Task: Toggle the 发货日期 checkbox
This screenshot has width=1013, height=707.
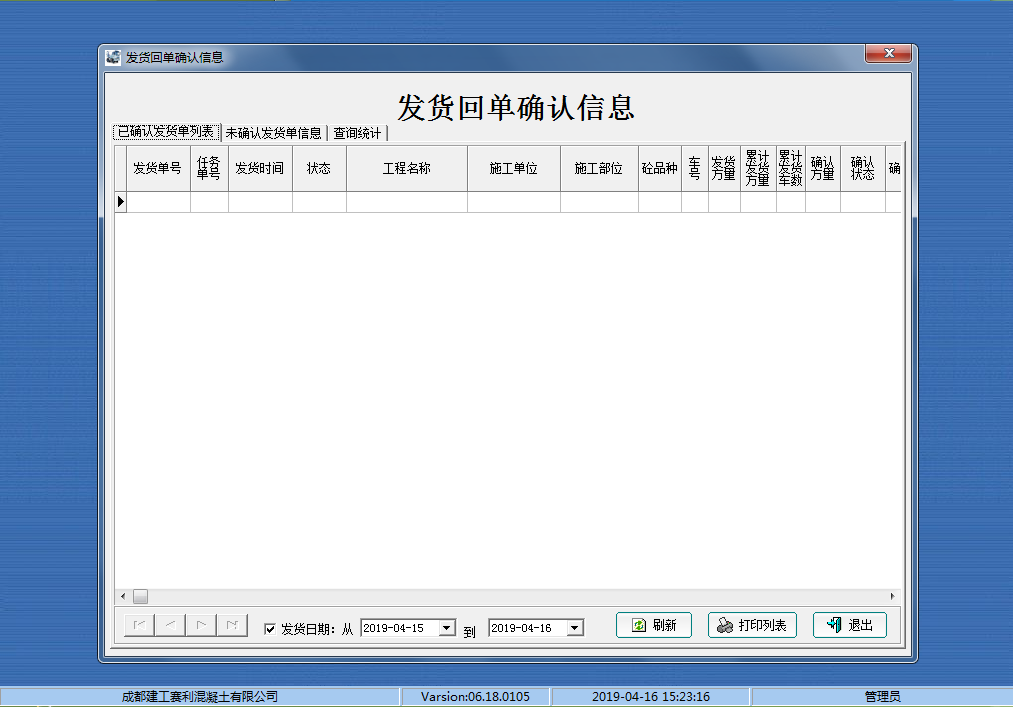Action: [270, 629]
